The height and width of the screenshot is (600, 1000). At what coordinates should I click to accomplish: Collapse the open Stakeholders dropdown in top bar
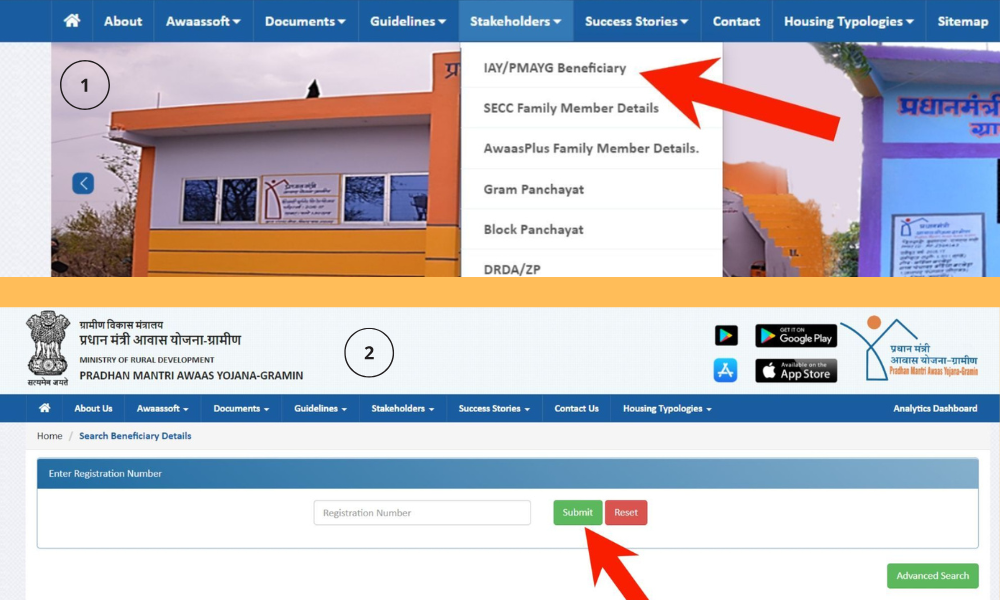pos(516,21)
